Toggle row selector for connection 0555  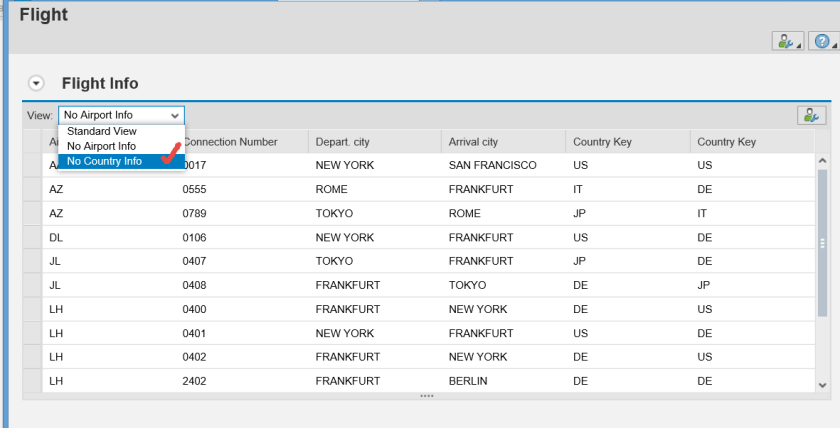click(32, 189)
